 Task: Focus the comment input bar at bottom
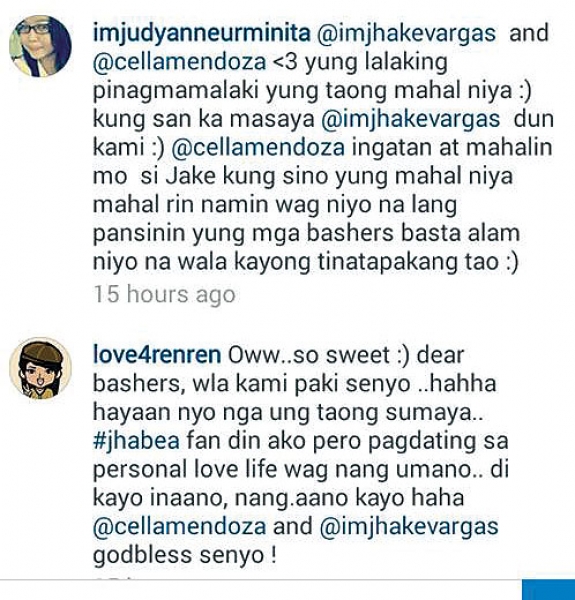pyautogui.click(x=260, y=590)
